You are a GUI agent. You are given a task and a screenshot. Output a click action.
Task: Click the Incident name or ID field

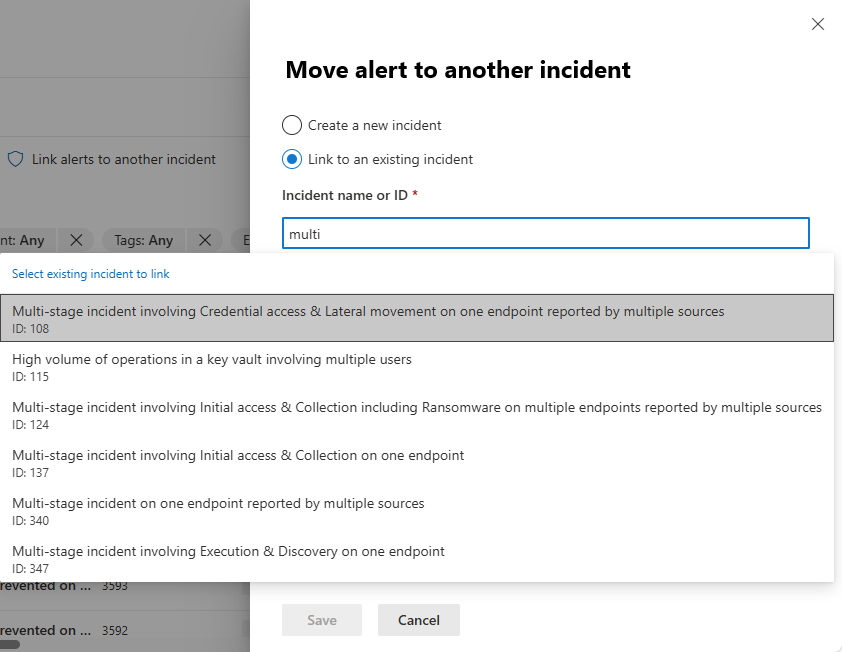[545, 234]
